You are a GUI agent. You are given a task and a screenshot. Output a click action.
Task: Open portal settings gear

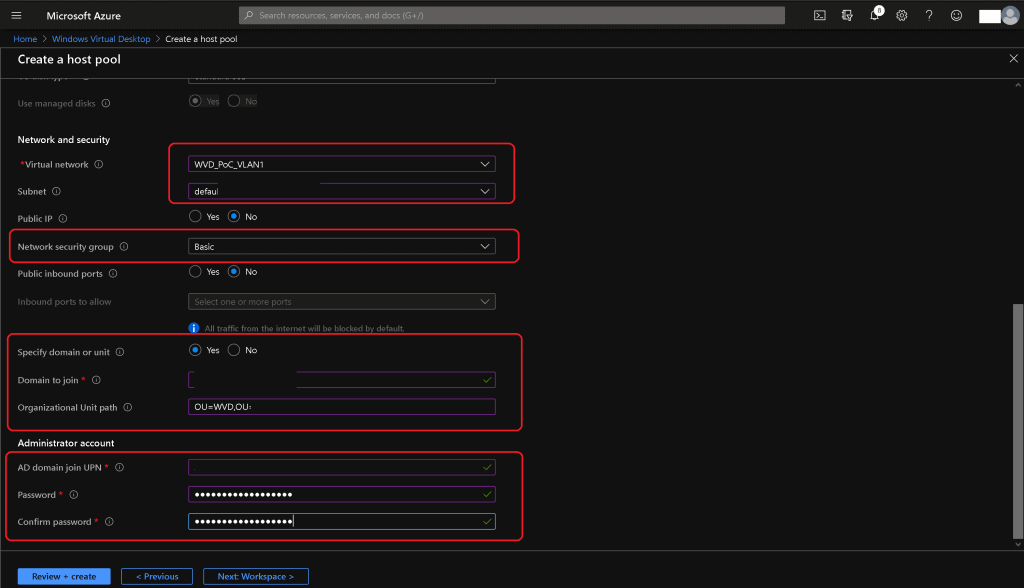[902, 16]
